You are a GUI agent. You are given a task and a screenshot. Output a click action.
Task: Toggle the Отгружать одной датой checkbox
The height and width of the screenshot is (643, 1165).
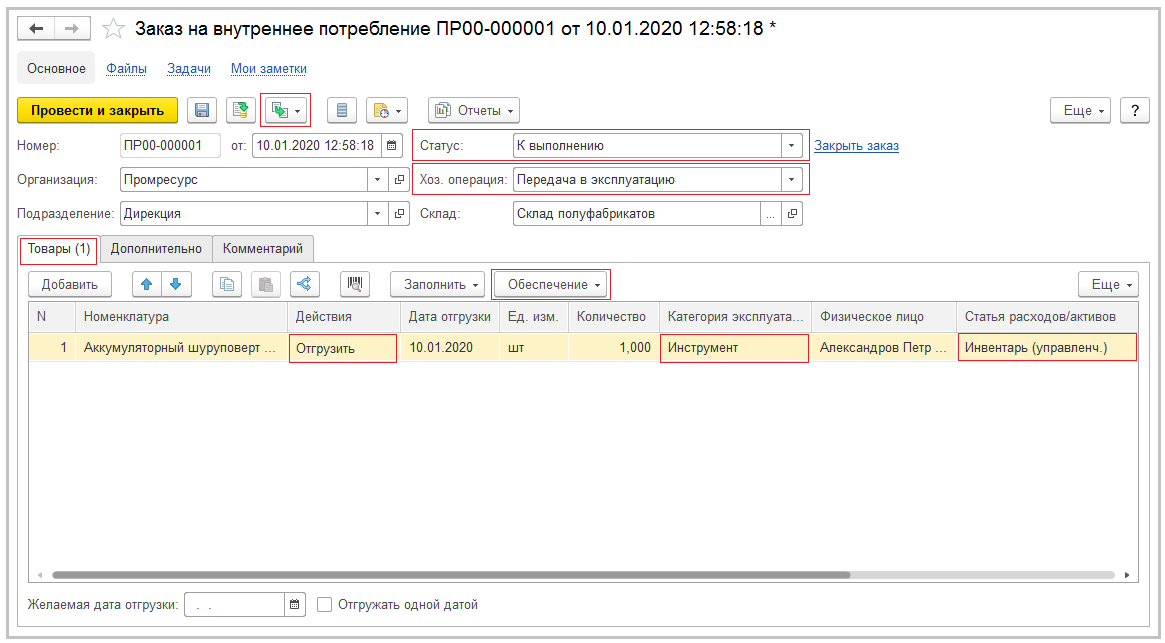point(324,605)
